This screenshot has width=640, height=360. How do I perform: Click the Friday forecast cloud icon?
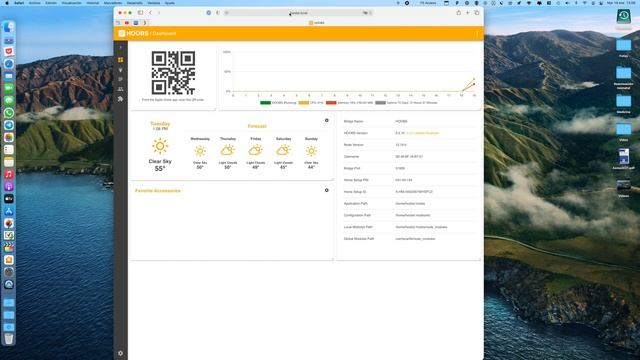tap(256, 151)
